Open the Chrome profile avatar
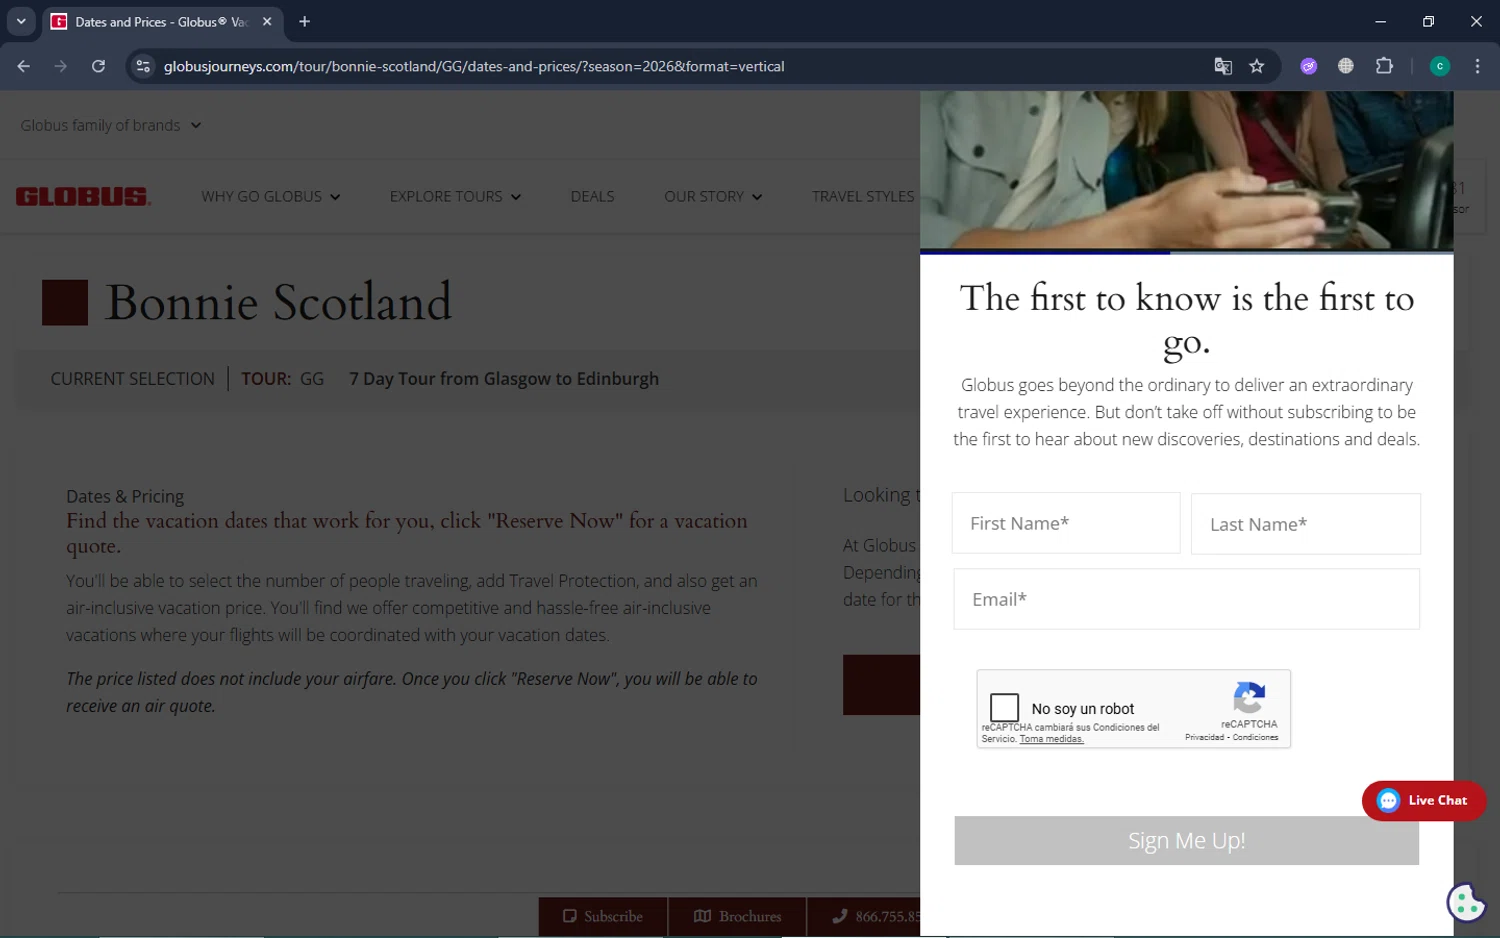 click(1440, 66)
